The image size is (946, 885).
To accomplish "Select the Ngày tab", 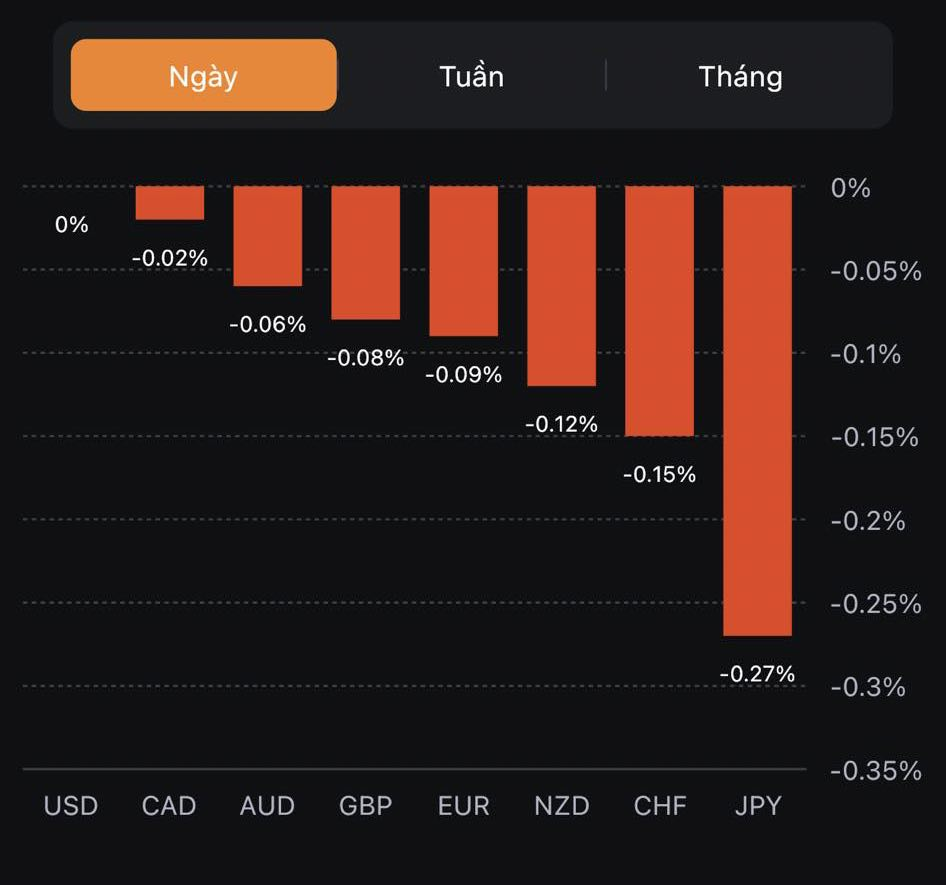I will click(203, 76).
